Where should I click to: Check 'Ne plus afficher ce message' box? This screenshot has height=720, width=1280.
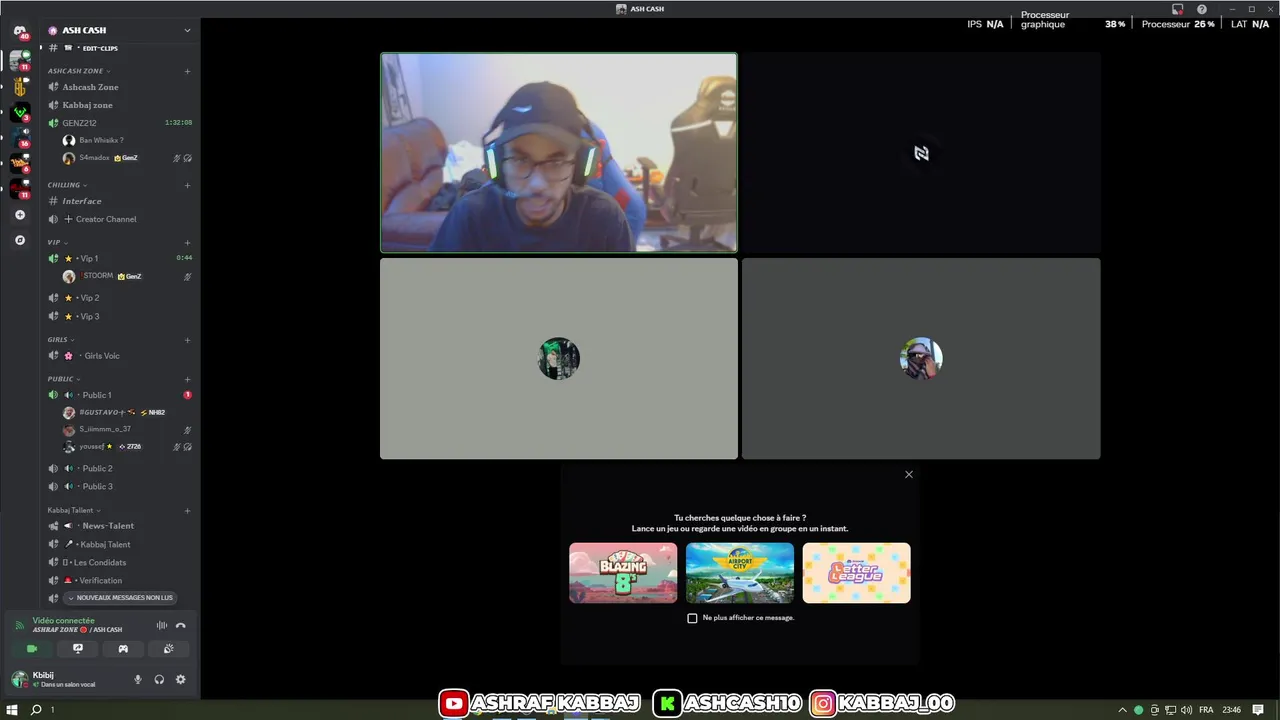point(692,618)
